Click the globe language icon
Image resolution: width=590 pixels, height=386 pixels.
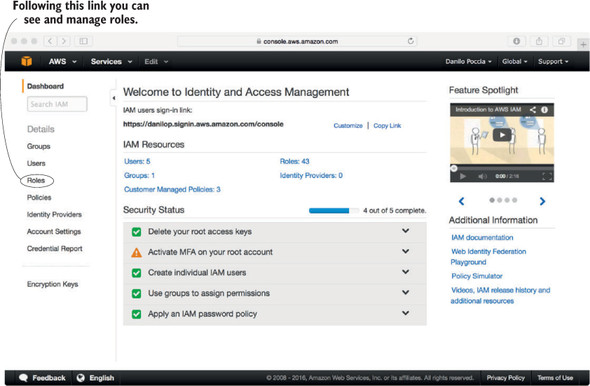pyautogui.click(x=81, y=378)
